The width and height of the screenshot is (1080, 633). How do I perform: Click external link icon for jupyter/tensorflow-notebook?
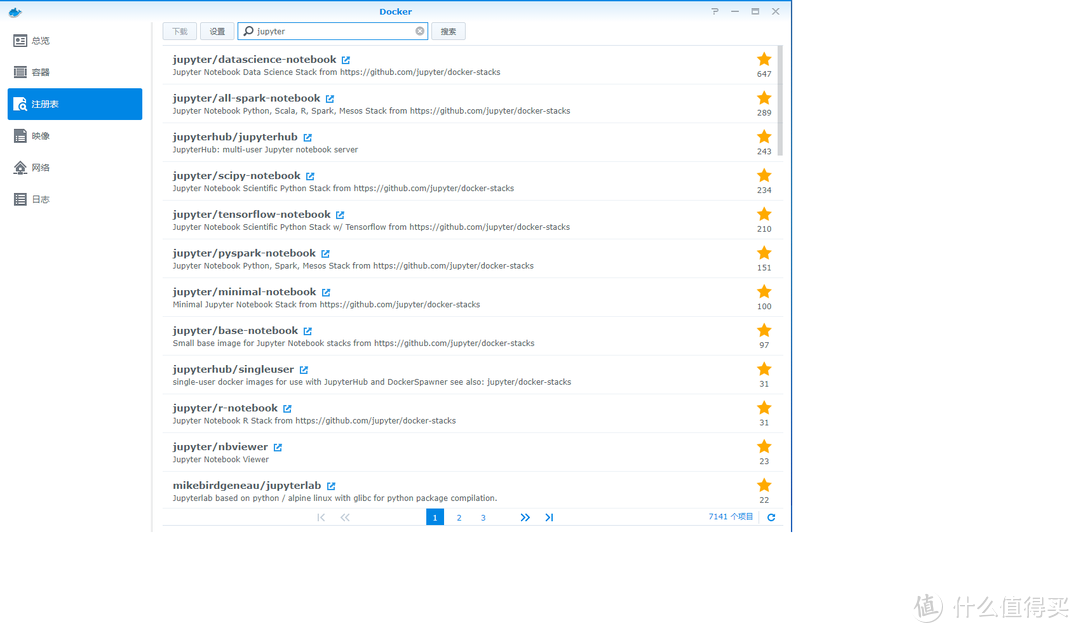pos(340,215)
